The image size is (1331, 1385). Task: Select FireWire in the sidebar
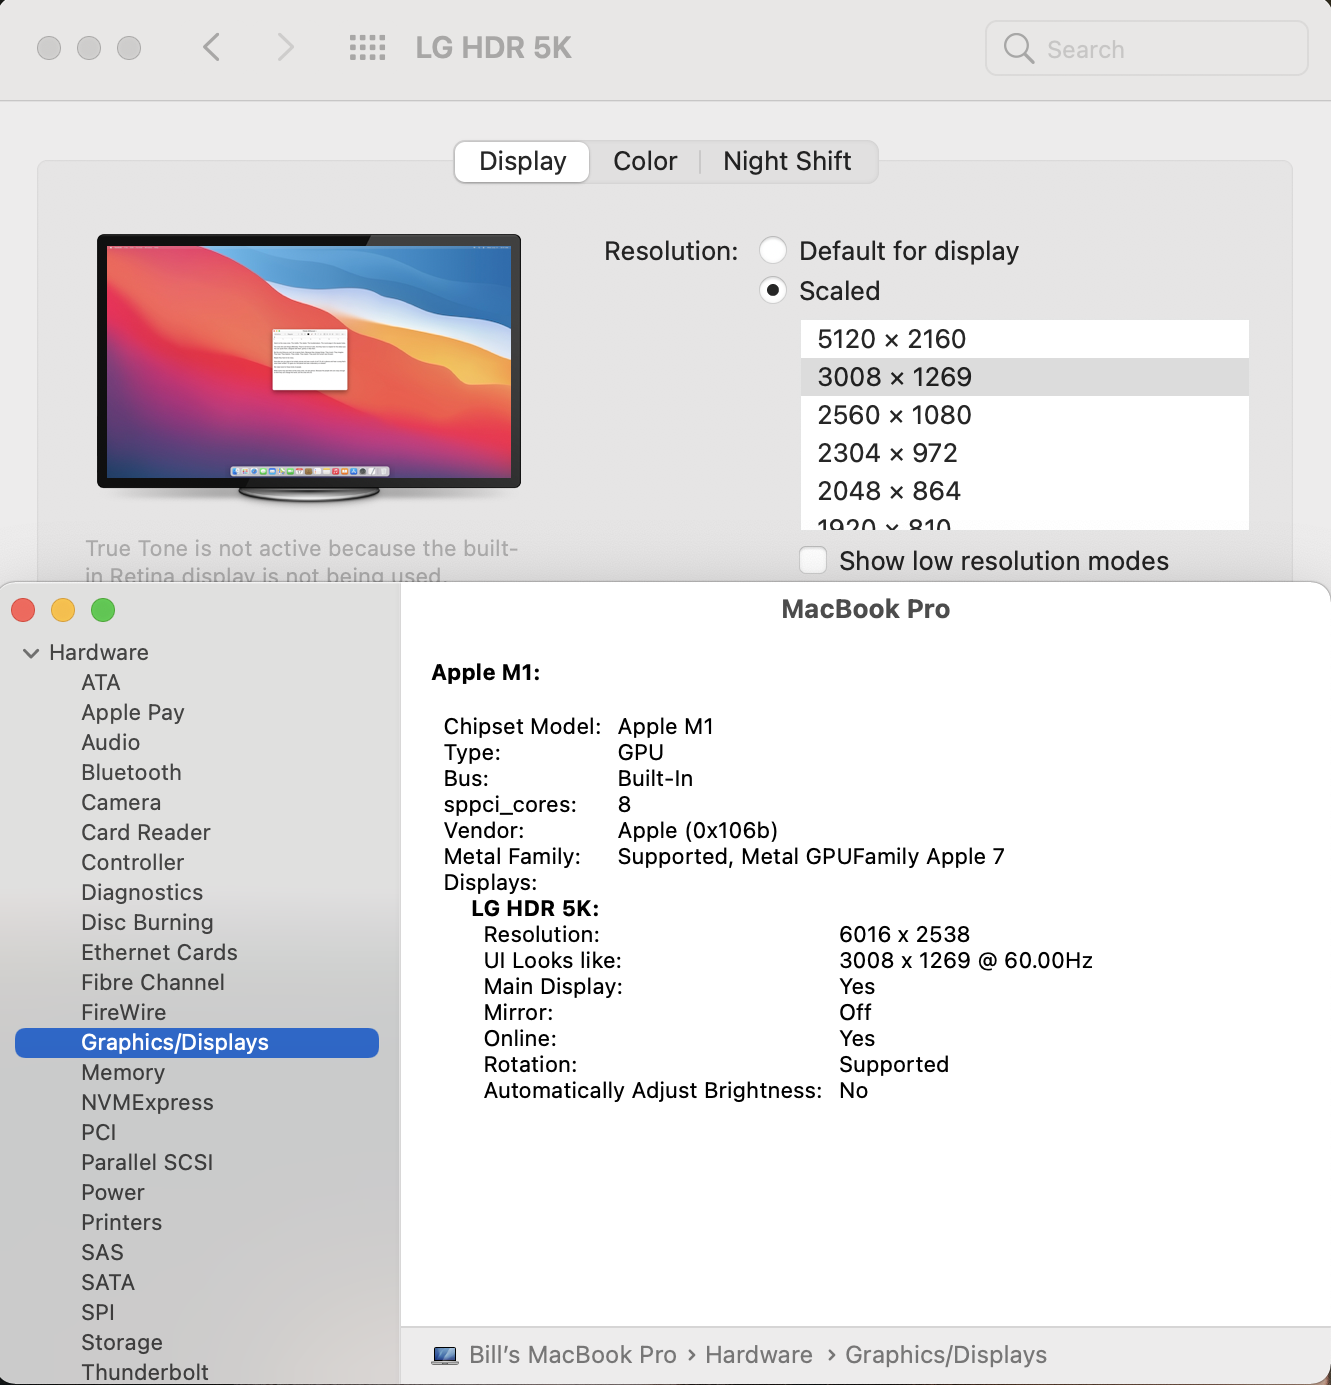pos(124,1012)
